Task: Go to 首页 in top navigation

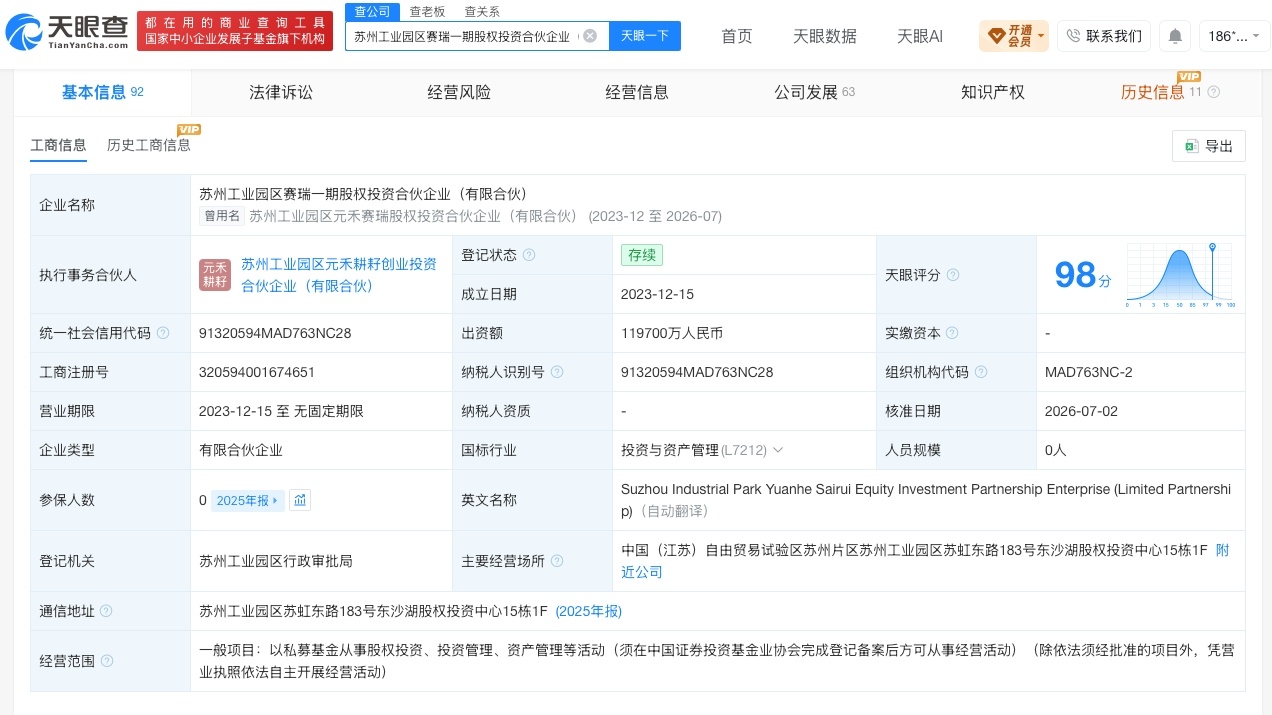Action: (737, 36)
